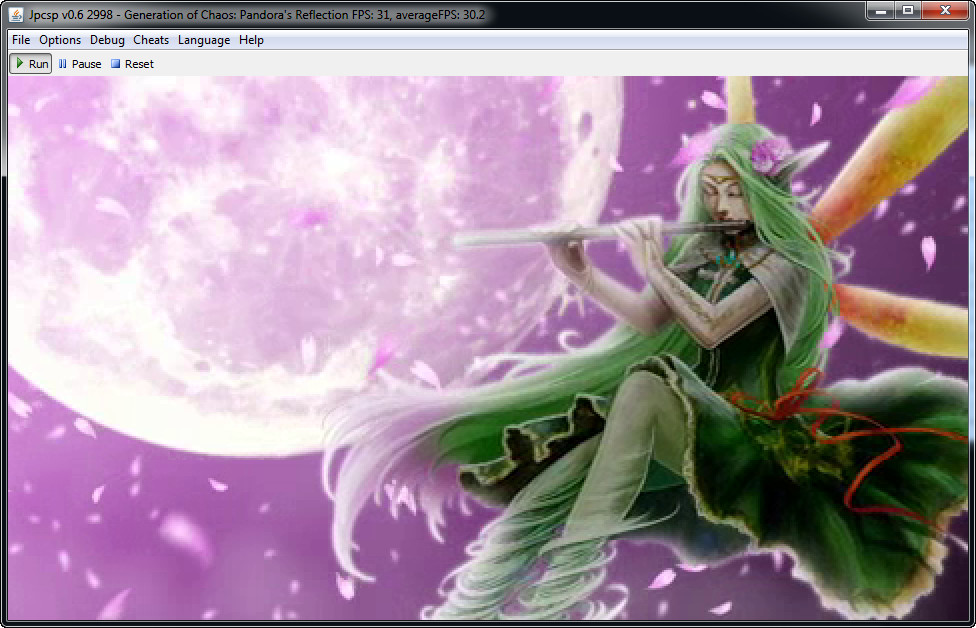Click the blue Reset square icon
The image size is (976, 628).
point(115,64)
